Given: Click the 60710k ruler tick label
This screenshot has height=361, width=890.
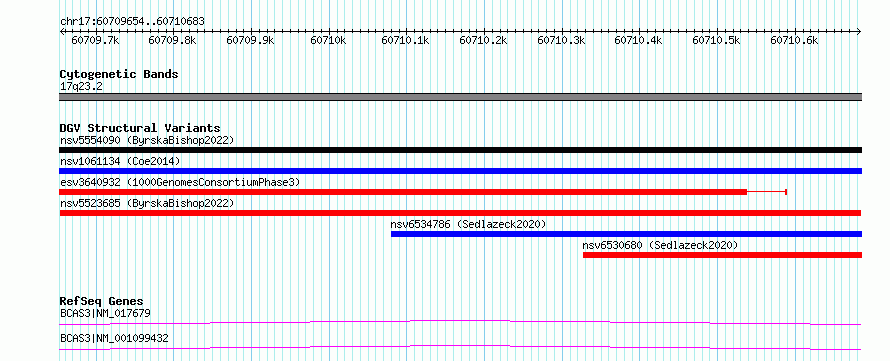Looking at the screenshot, I should pos(328,40).
